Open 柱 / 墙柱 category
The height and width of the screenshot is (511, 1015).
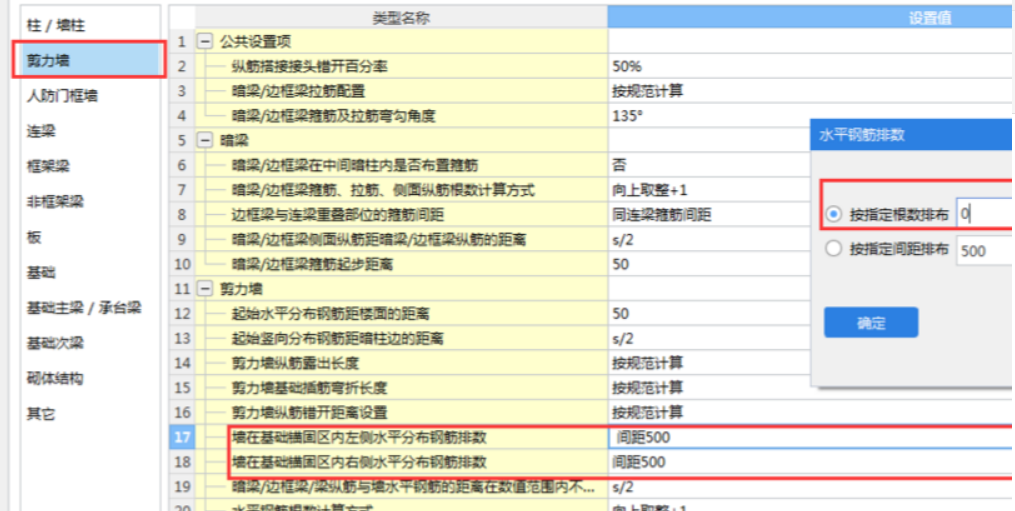[x=56, y=24]
